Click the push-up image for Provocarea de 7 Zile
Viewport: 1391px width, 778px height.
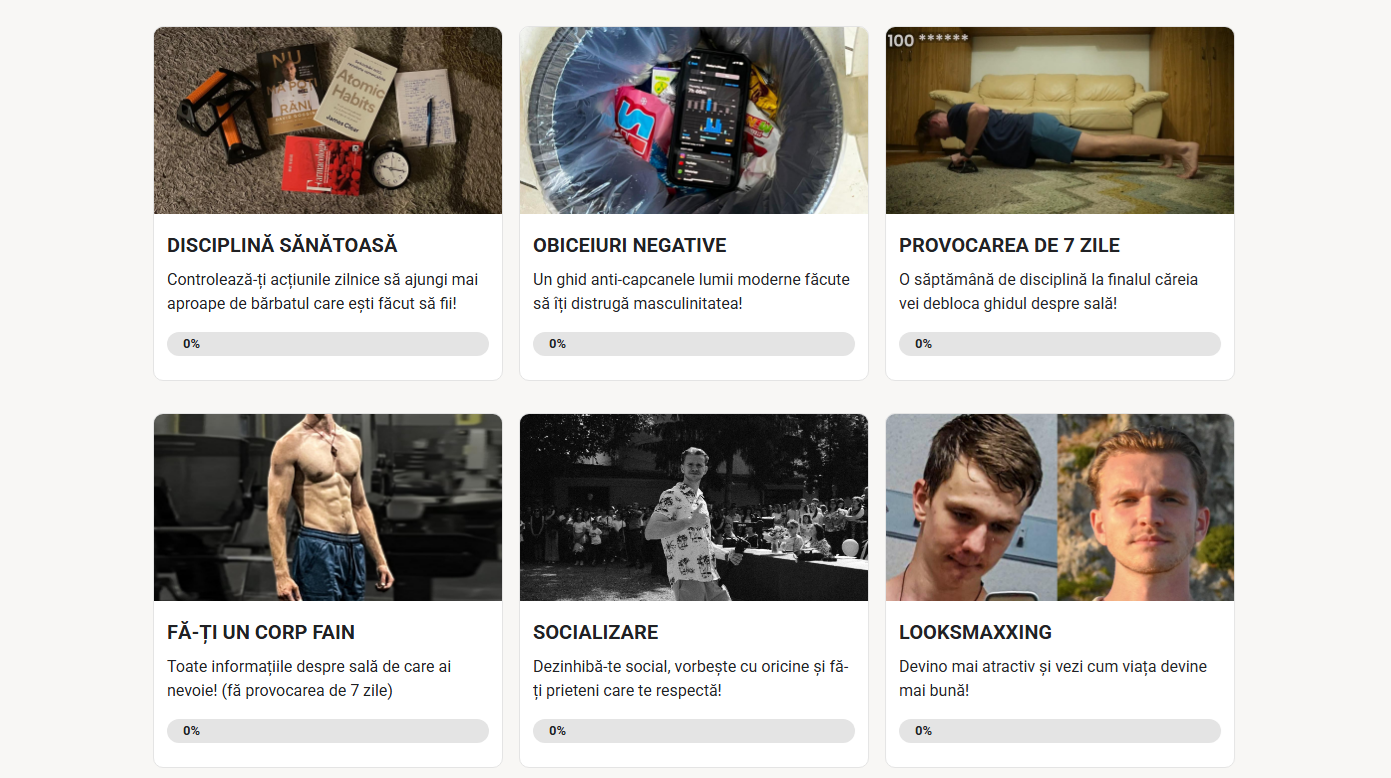(x=1060, y=120)
